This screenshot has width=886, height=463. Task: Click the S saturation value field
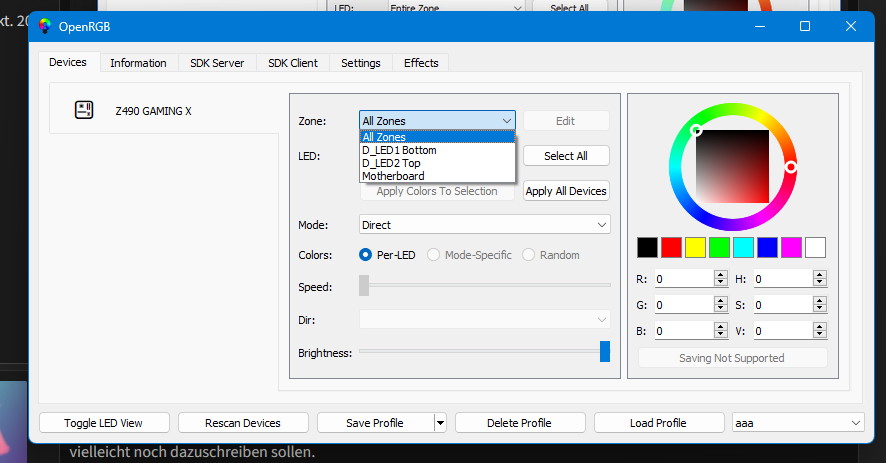pyautogui.click(x=783, y=305)
